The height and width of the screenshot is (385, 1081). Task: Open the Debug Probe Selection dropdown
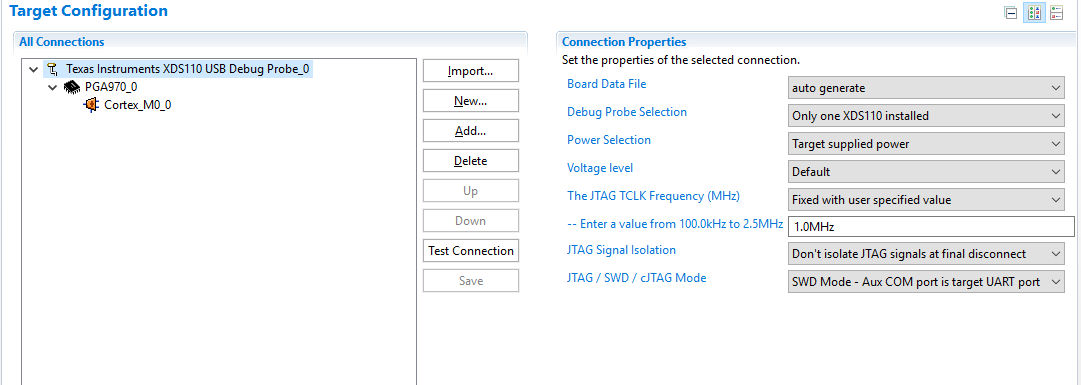point(926,116)
